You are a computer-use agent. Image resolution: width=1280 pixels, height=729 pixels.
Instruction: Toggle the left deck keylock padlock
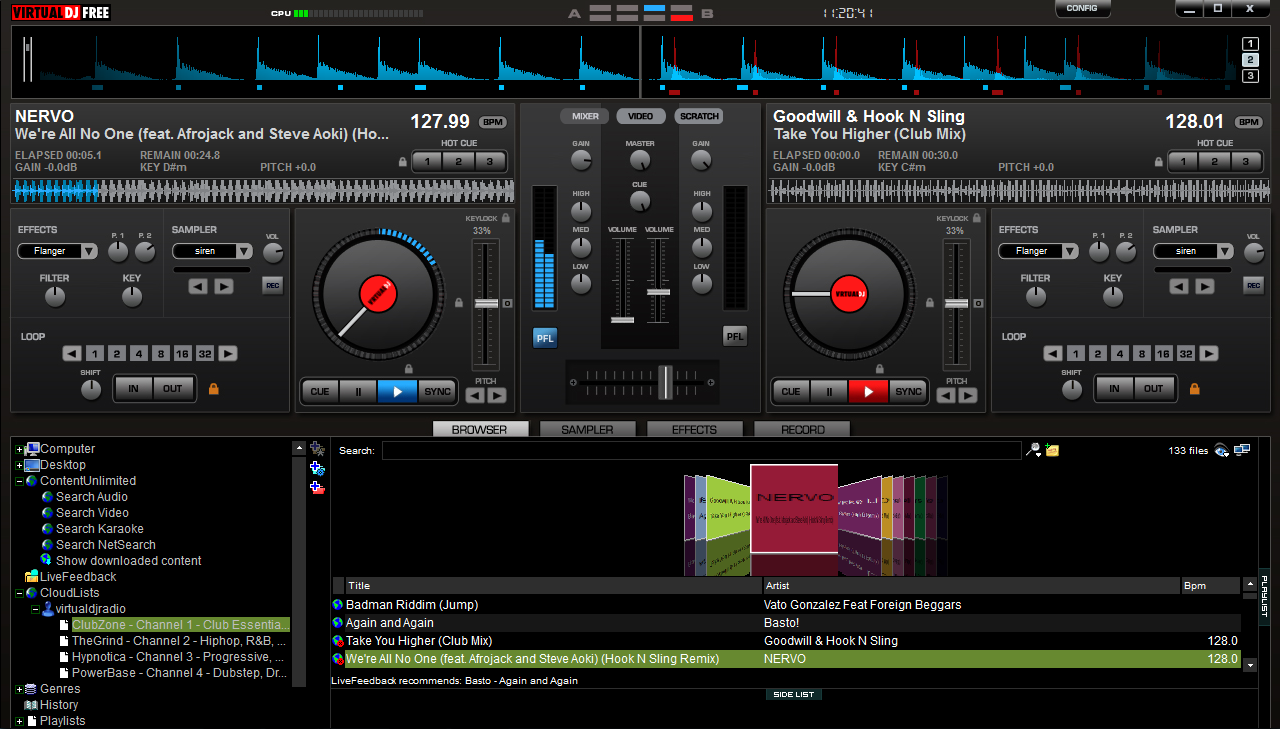506,218
